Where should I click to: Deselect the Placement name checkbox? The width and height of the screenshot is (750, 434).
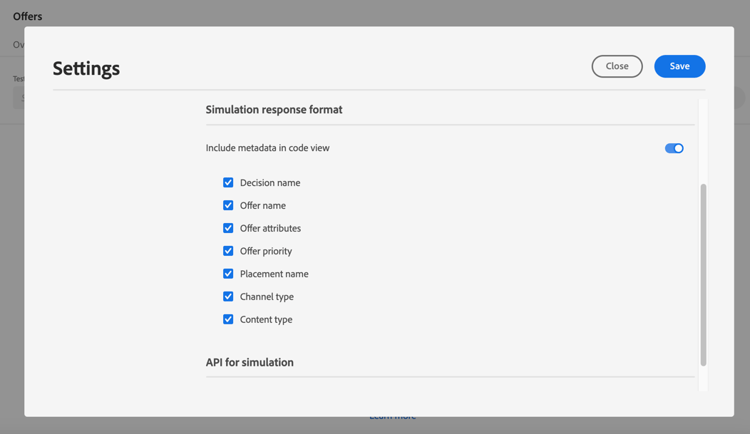tap(228, 274)
